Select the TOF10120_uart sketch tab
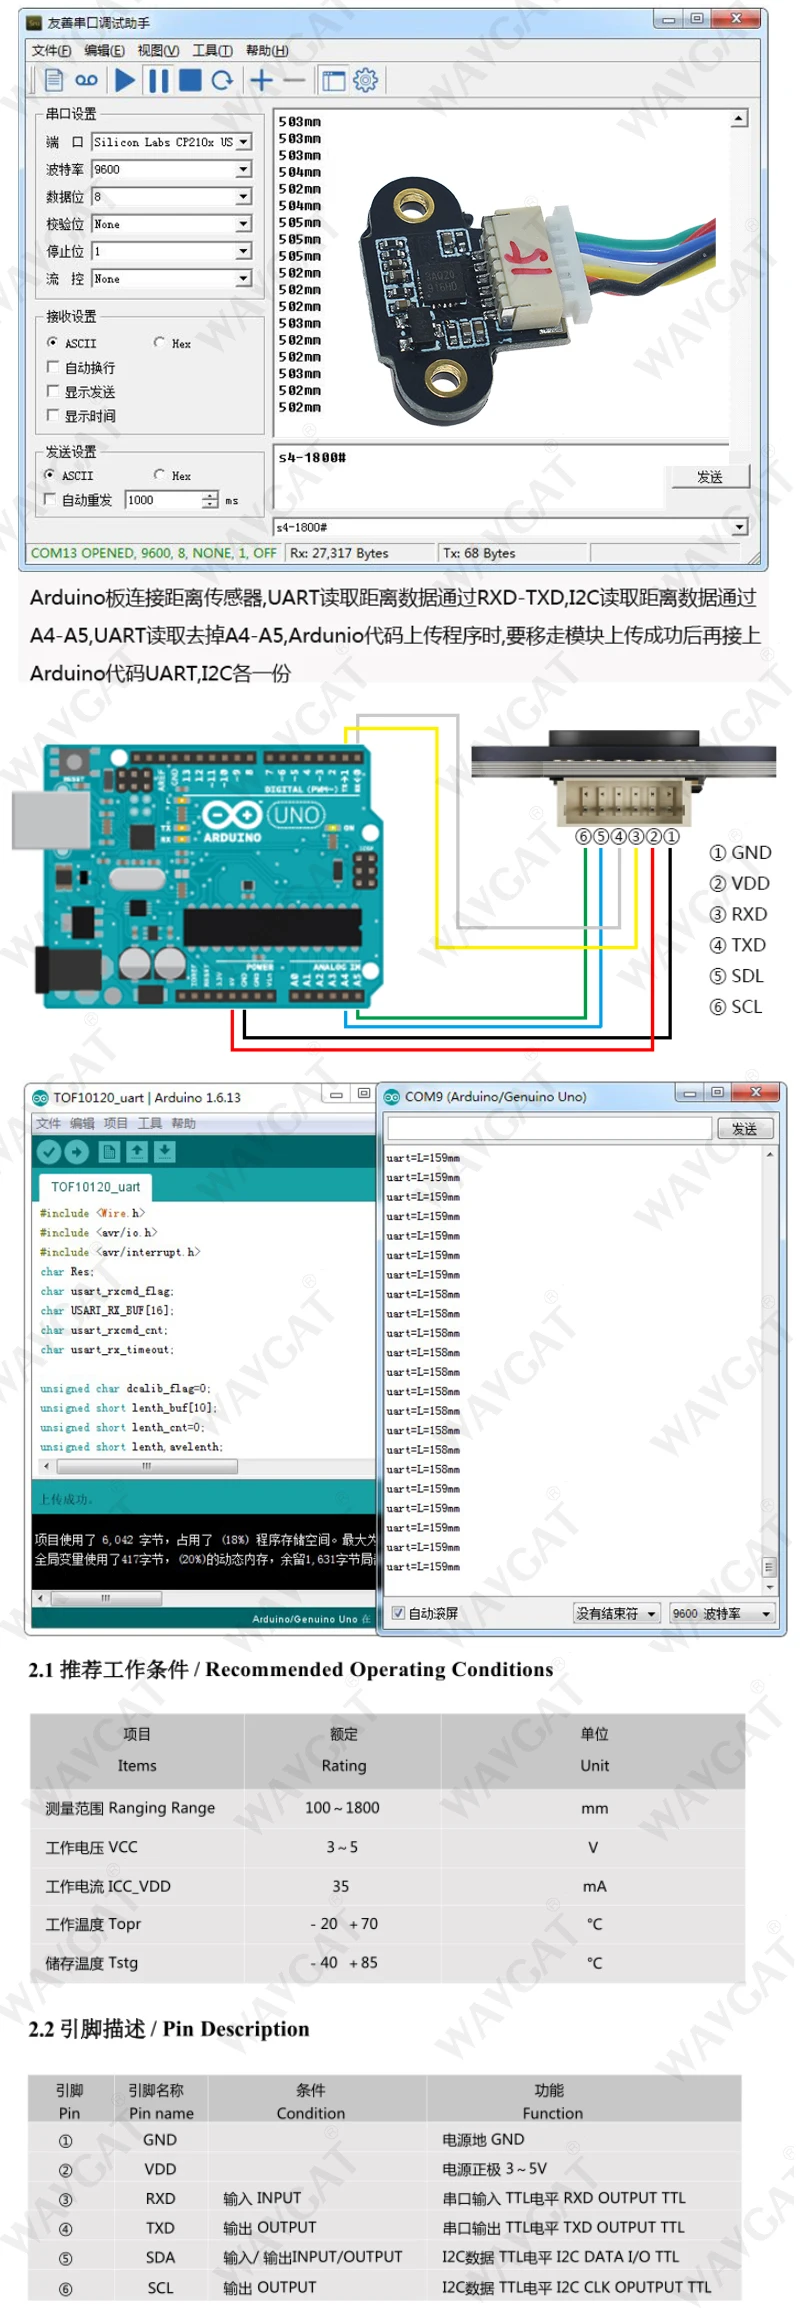Screen dimensions: 800x2319 [x=95, y=1187]
